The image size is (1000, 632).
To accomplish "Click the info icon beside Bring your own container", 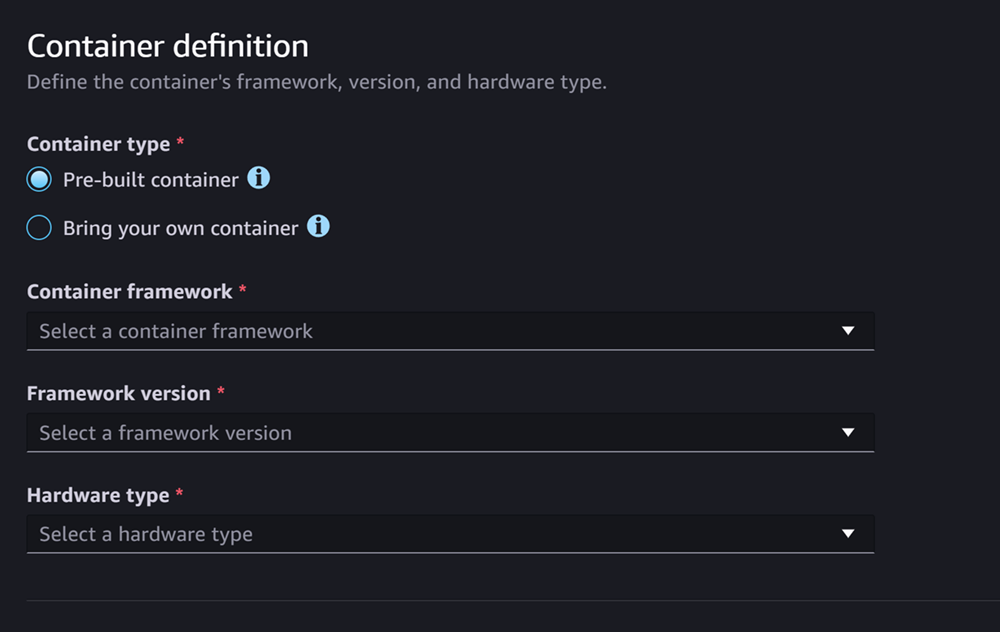I will (x=318, y=227).
